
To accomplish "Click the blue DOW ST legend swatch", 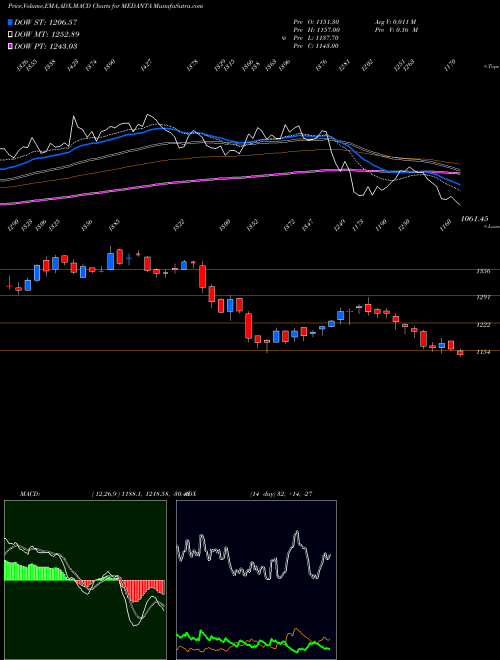I will pyautogui.click(x=11, y=22).
